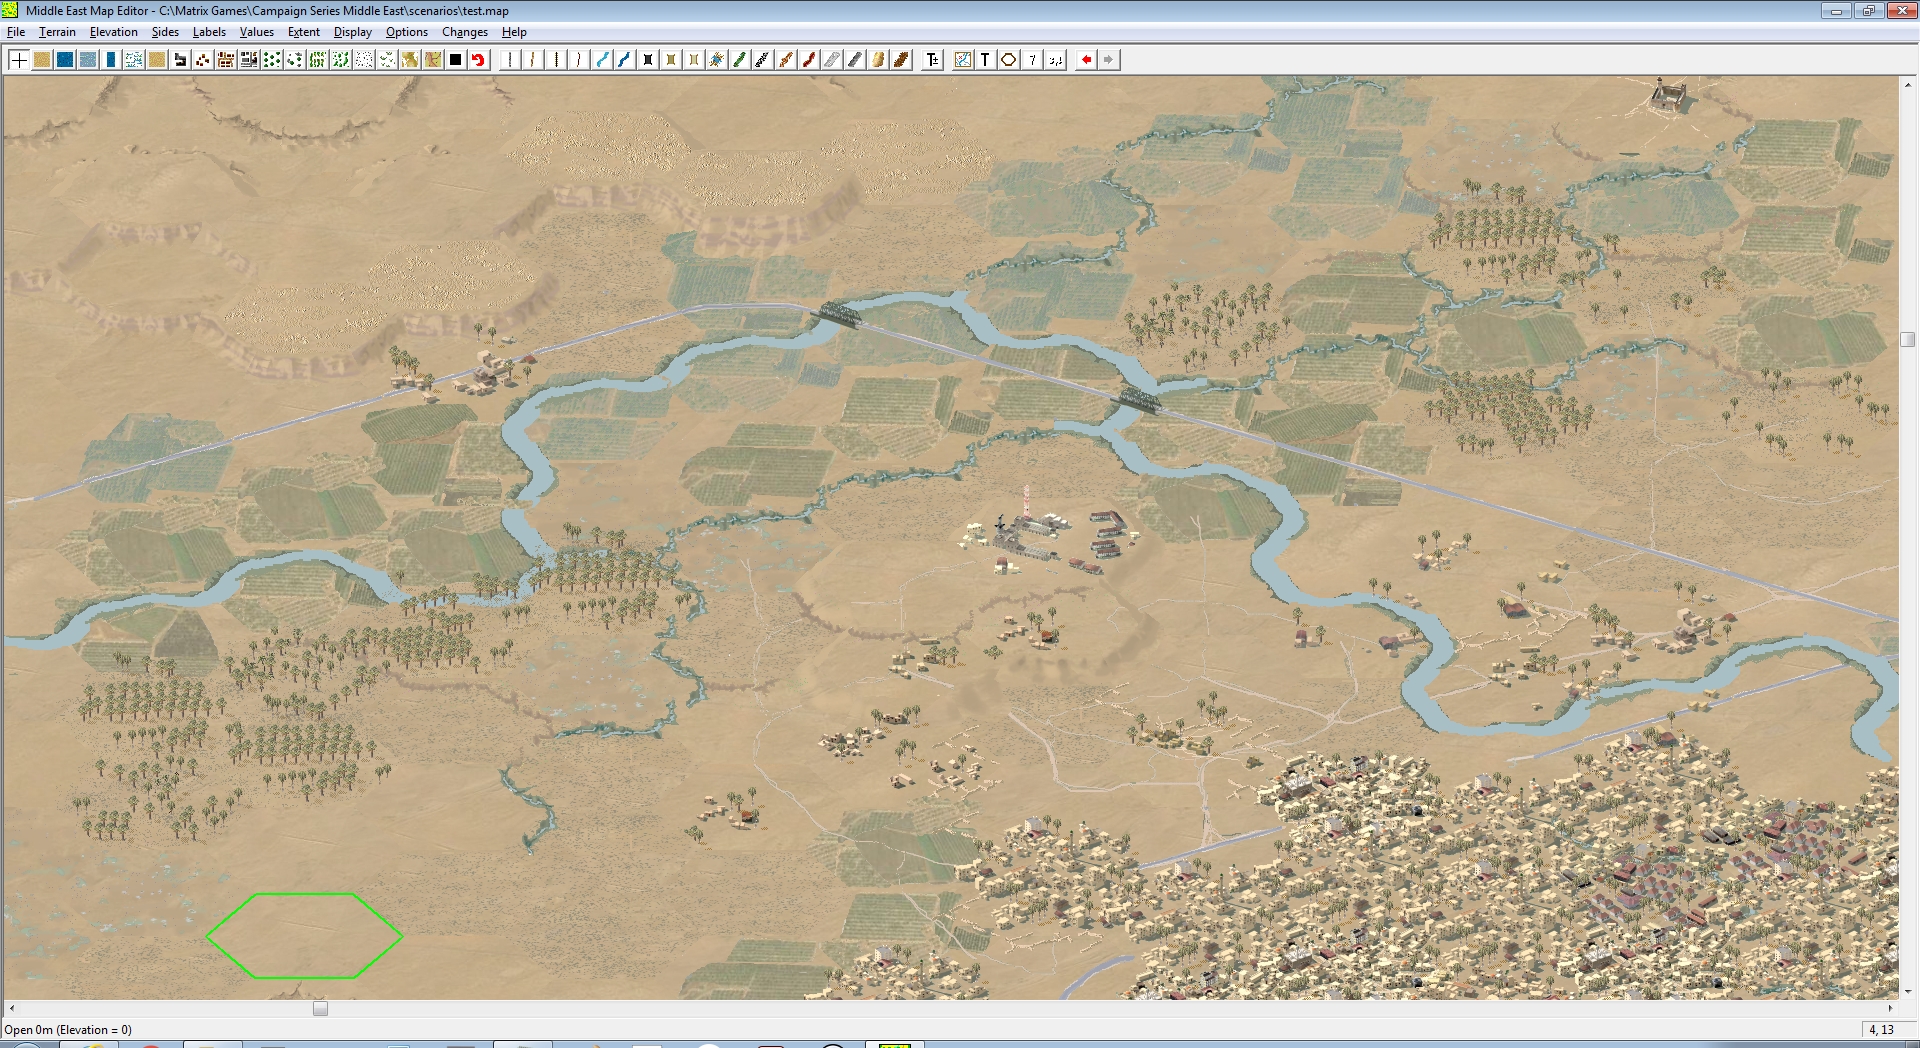Select the dark blue river hexside tool
This screenshot has height=1048, width=1920.
625,60
